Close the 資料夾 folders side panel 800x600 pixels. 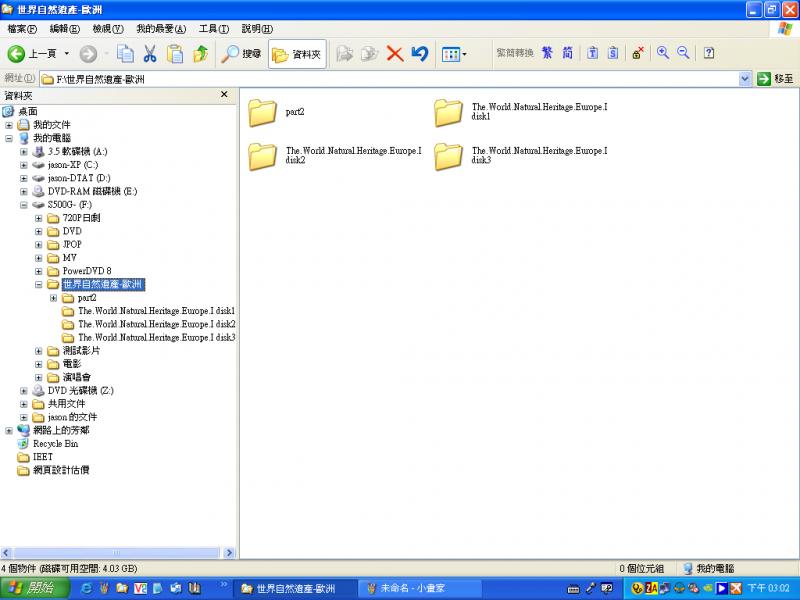[224, 95]
